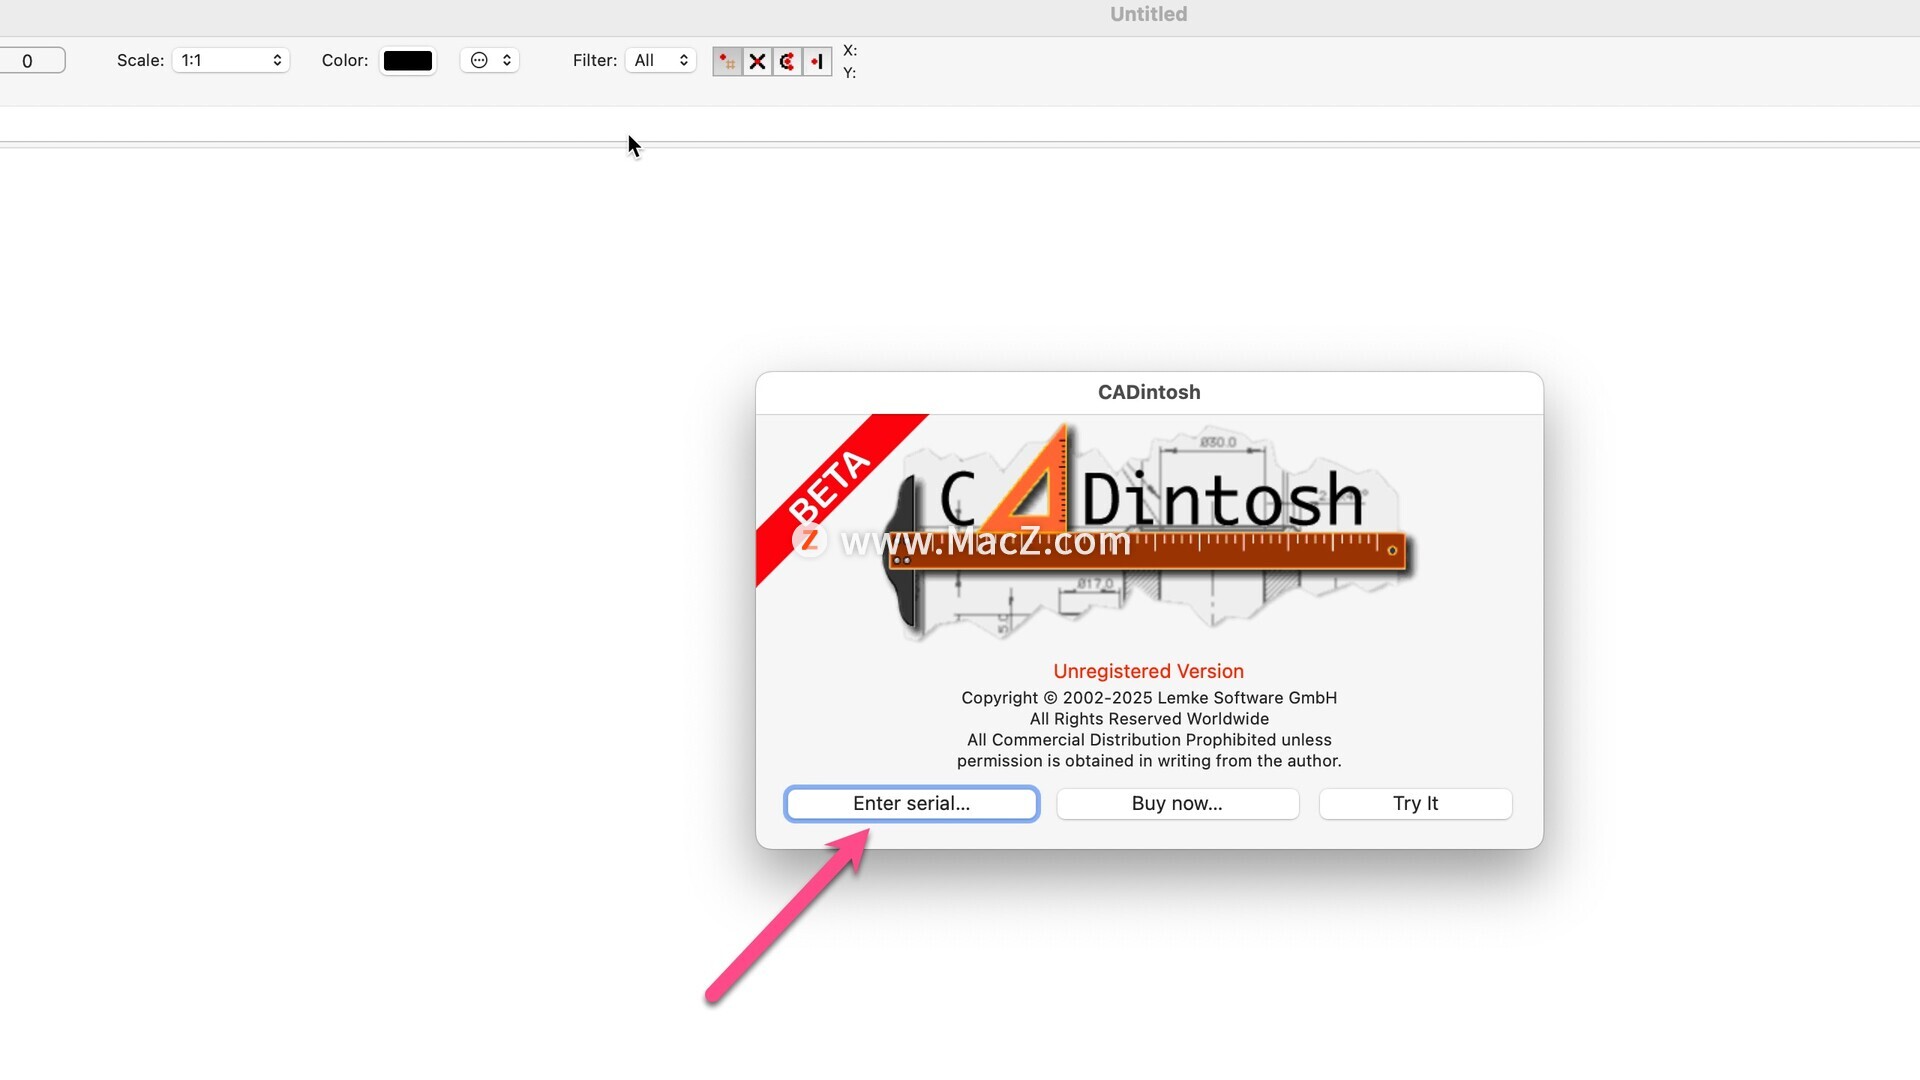This screenshot has width=1920, height=1080.
Task: Toggle the snap to grid point icon
Action: pyautogui.click(x=727, y=62)
